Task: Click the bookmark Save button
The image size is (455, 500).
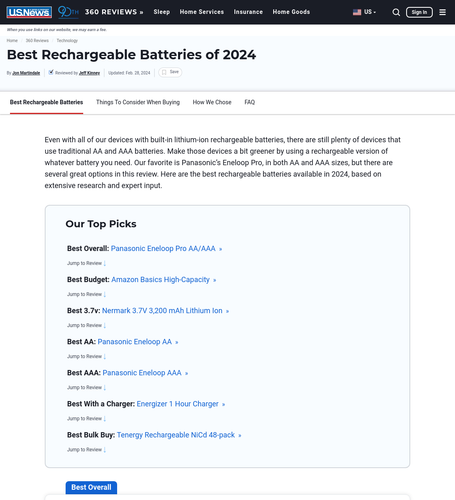Action: (x=170, y=72)
